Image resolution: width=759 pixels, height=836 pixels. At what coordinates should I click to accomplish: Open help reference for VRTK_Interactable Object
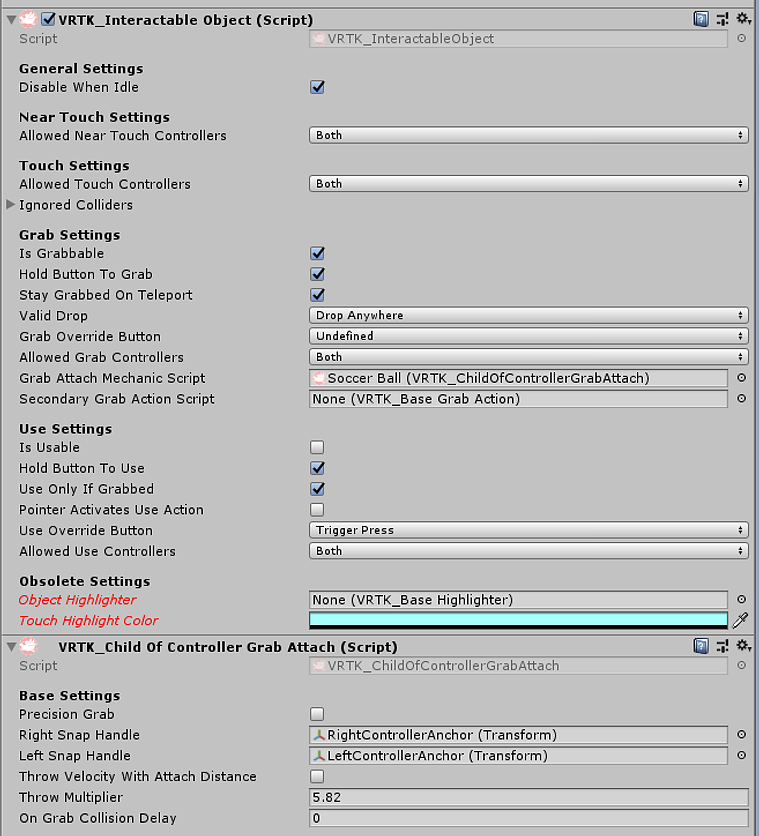[701, 20]
